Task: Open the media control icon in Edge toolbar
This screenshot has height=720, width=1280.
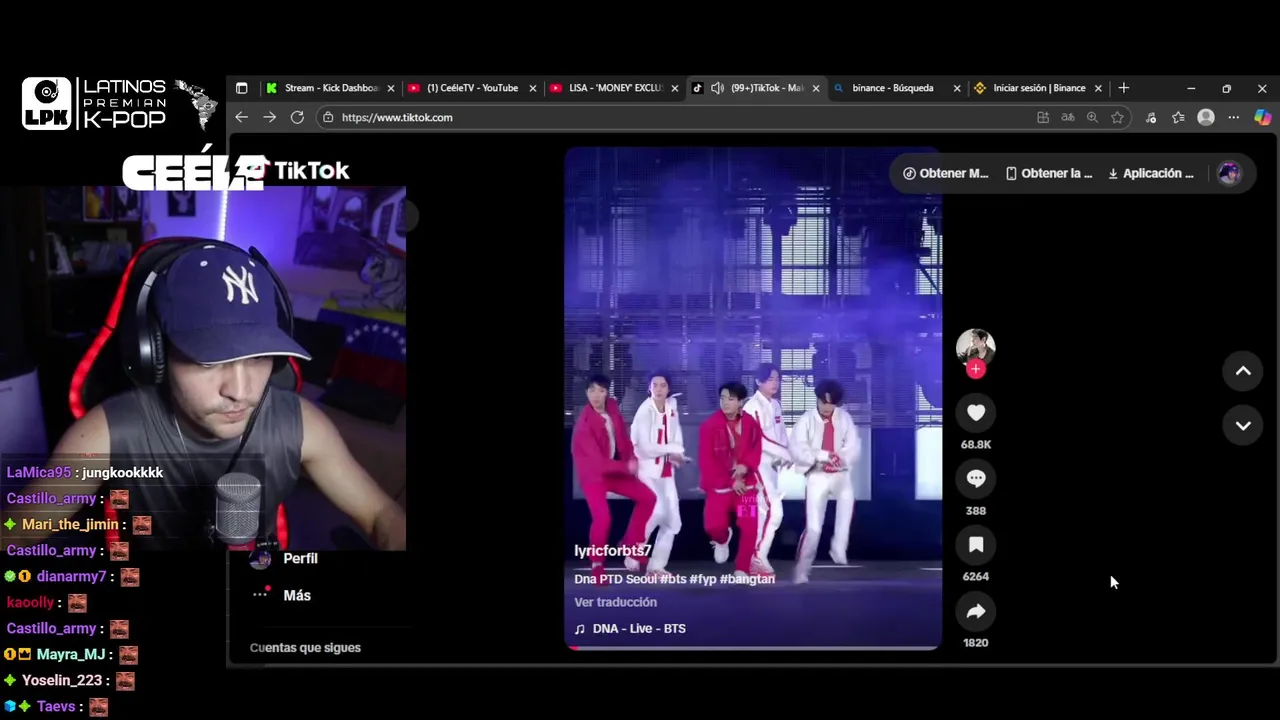Action: (x=1151, y=117)
